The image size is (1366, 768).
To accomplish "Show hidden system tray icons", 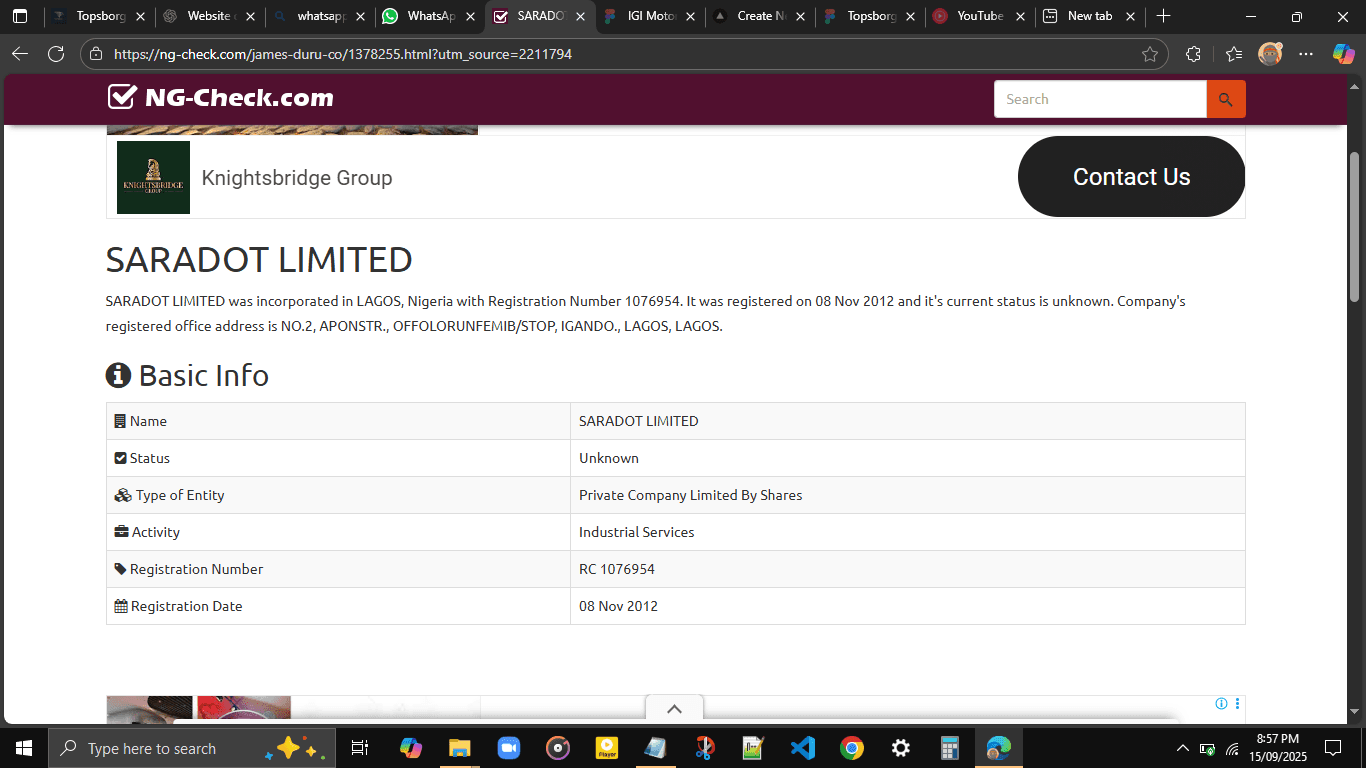I will [1183, 748].
